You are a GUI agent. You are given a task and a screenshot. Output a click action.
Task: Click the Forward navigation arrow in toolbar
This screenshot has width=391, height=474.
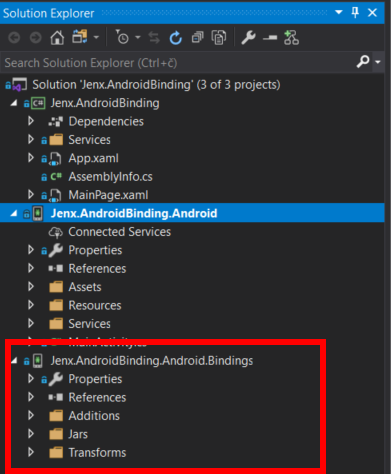point(35,38)
